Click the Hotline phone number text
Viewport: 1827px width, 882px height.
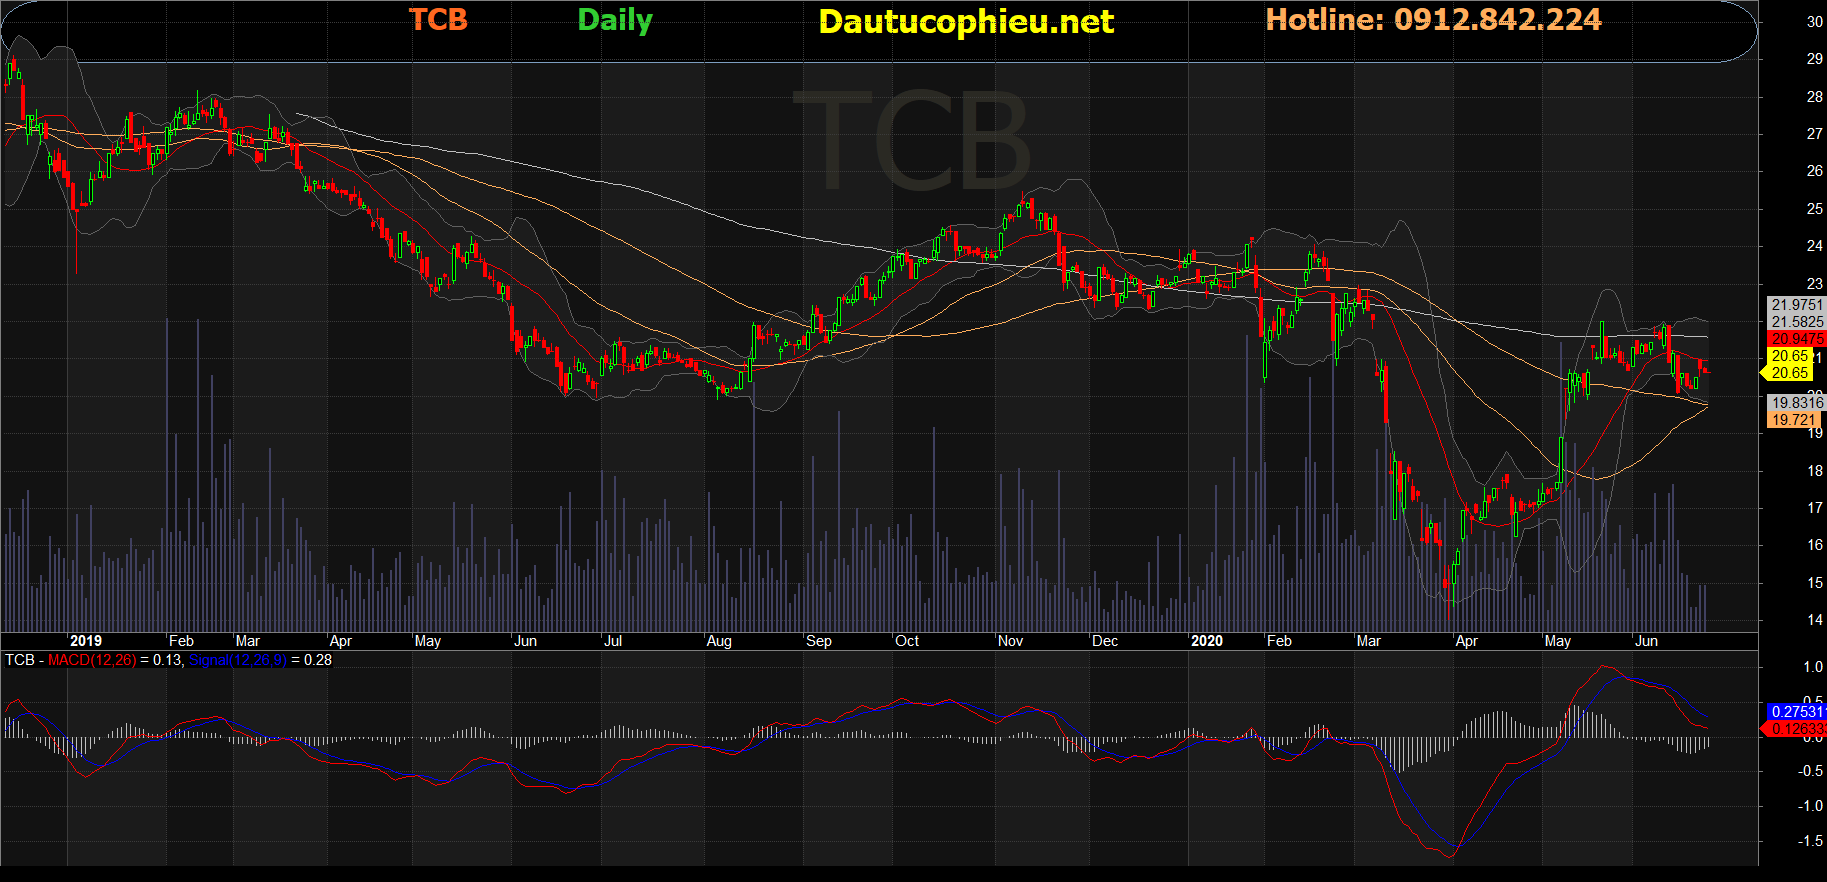pyautogui.click(x=1433, y=20)
